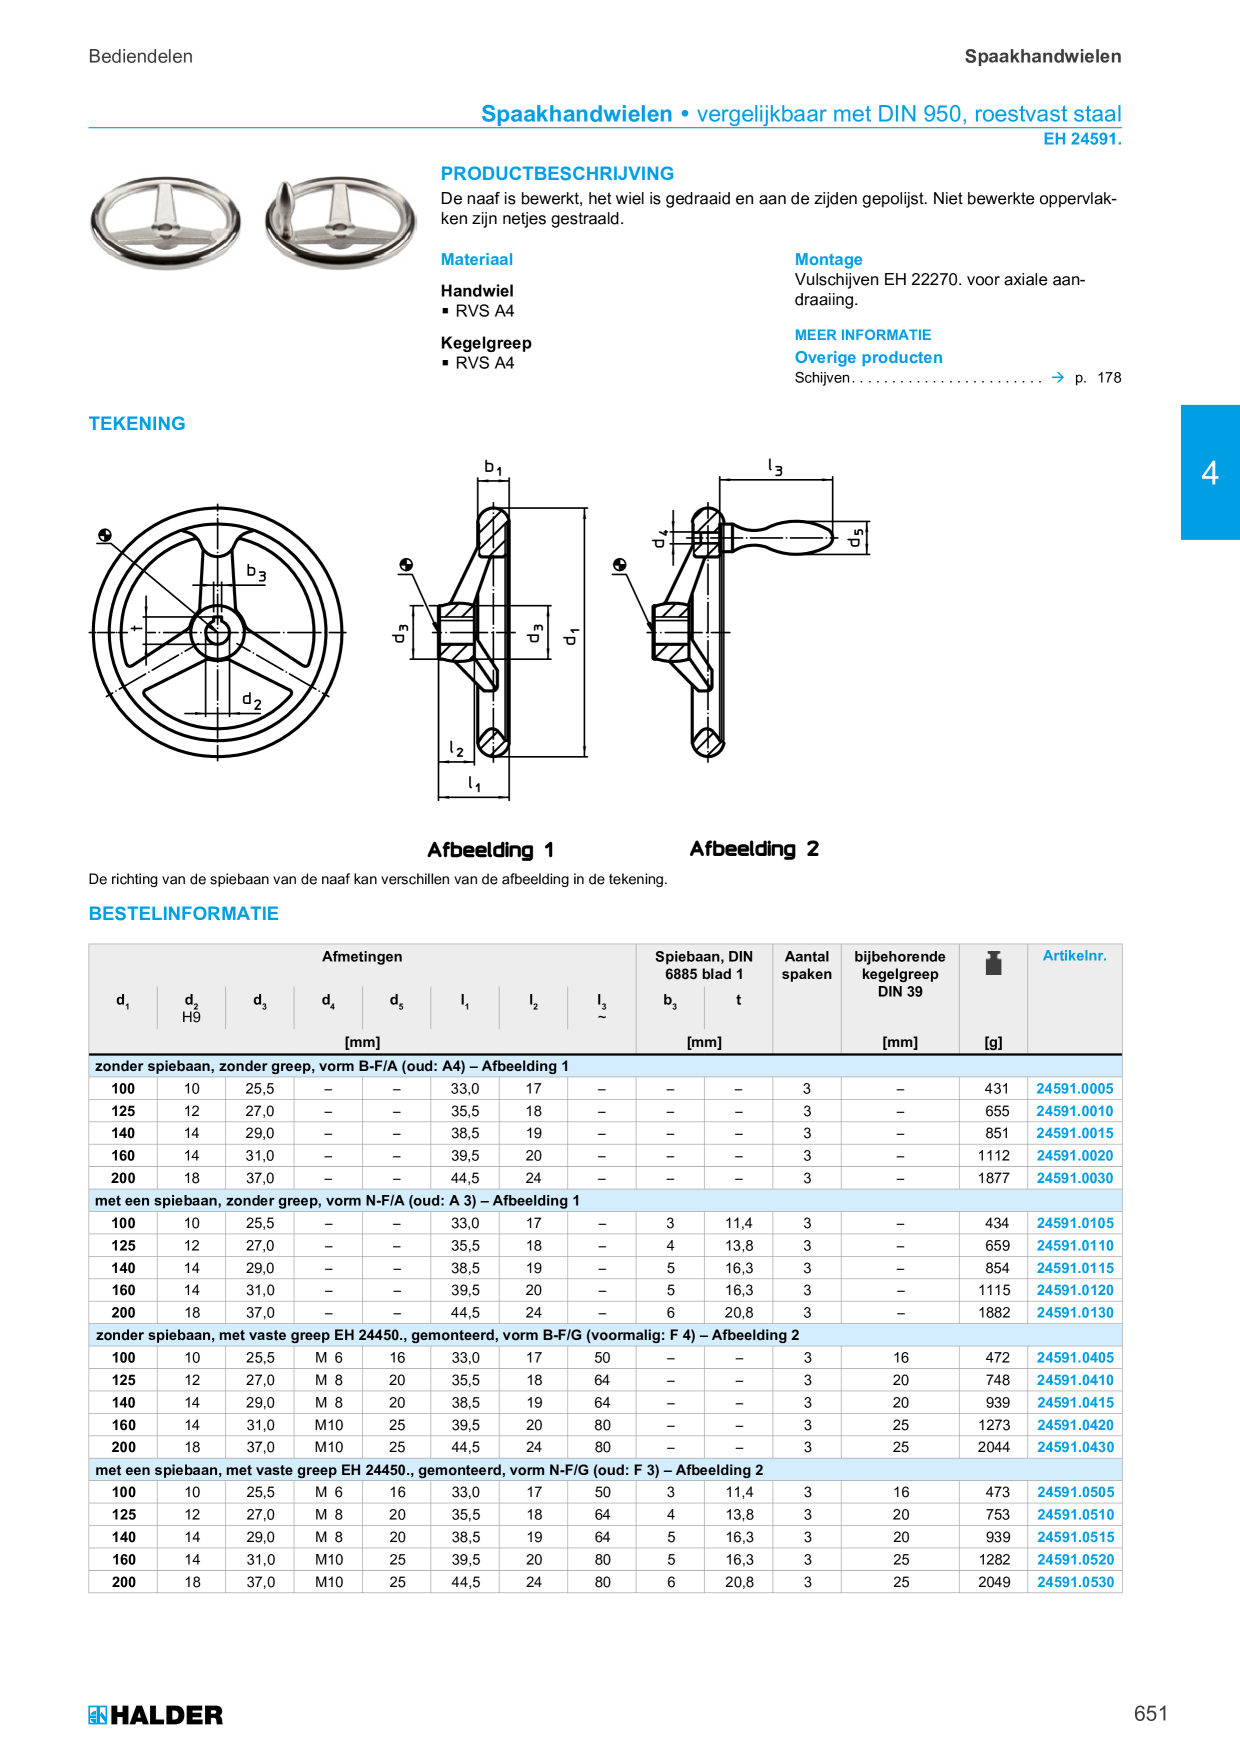The image size is (1240, 1754).
Task: Open article number 24591.0515
Action: (1074, 1537)
